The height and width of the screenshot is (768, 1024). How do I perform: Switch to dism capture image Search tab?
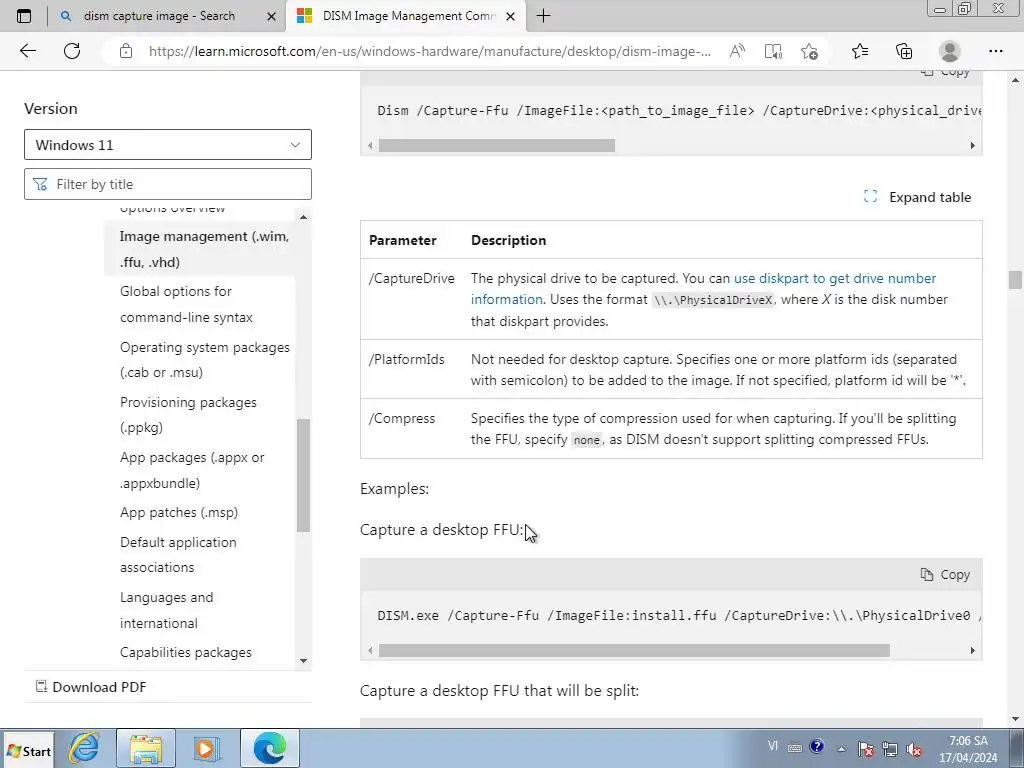click(159, 16)
